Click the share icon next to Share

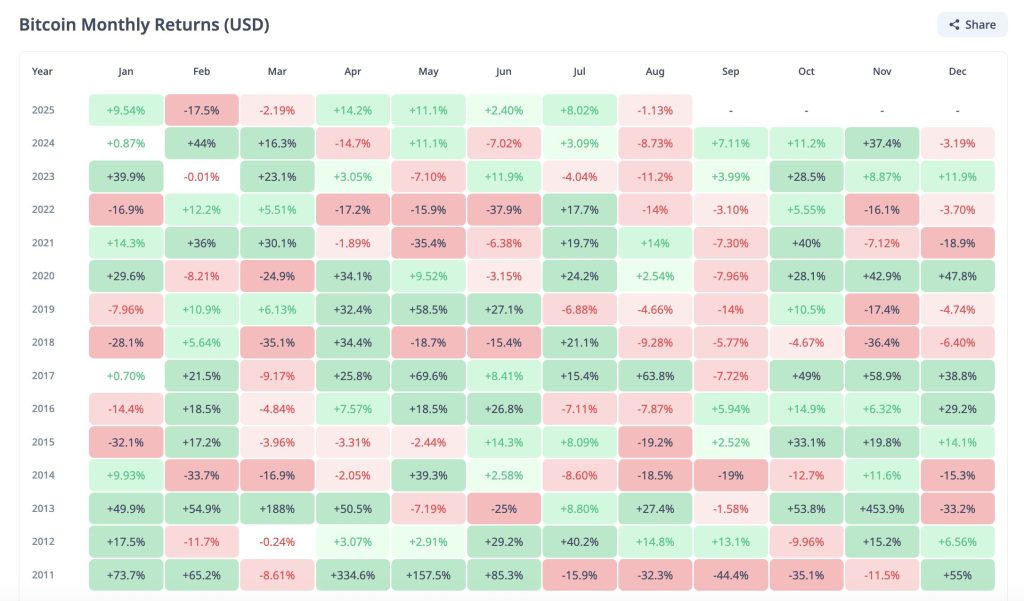click(954, 25)
